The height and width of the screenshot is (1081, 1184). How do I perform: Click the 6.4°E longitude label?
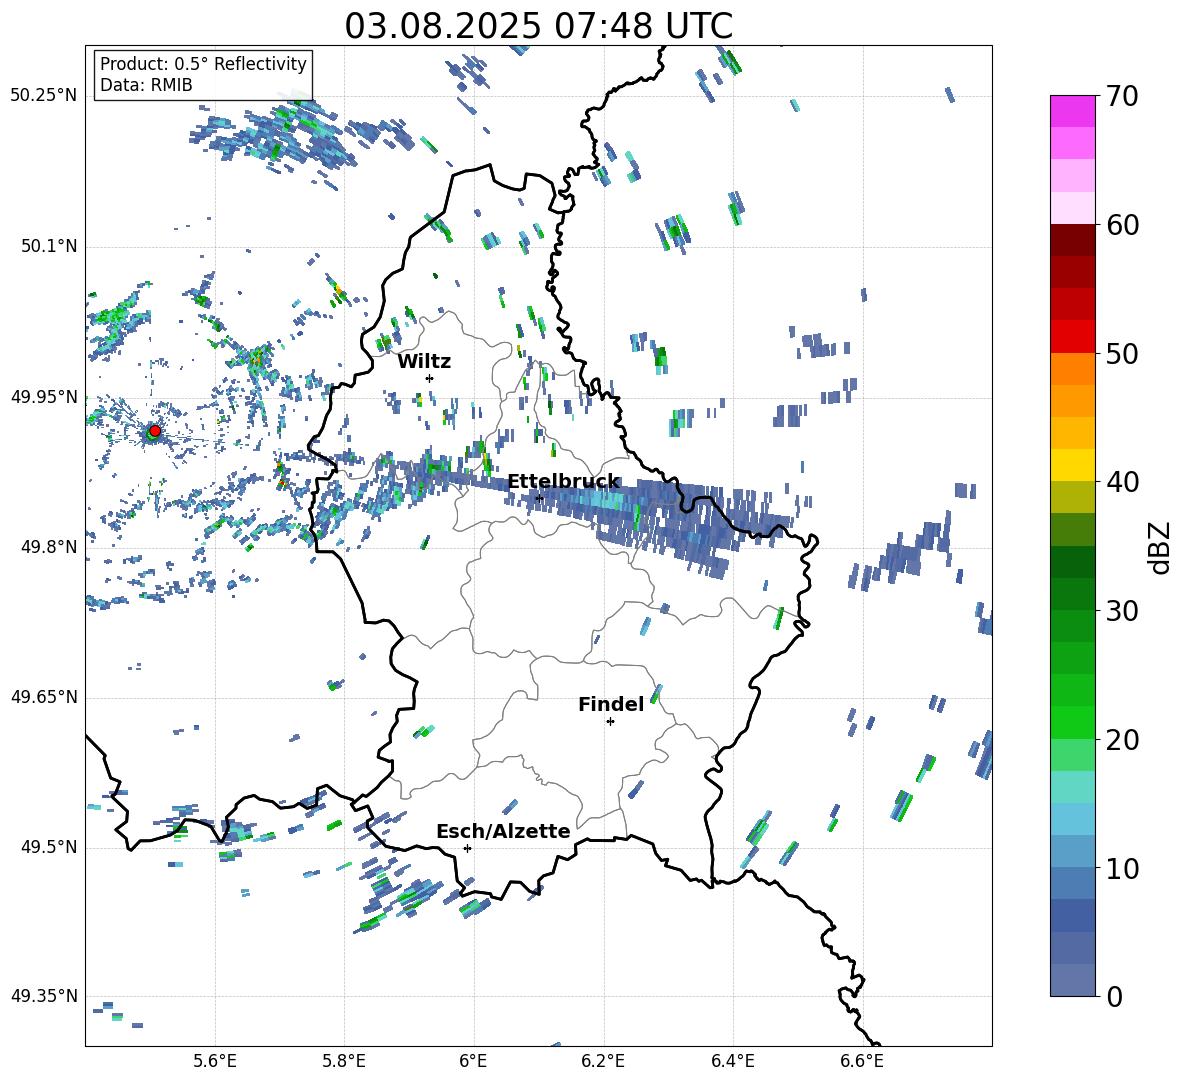point(732,1061)
